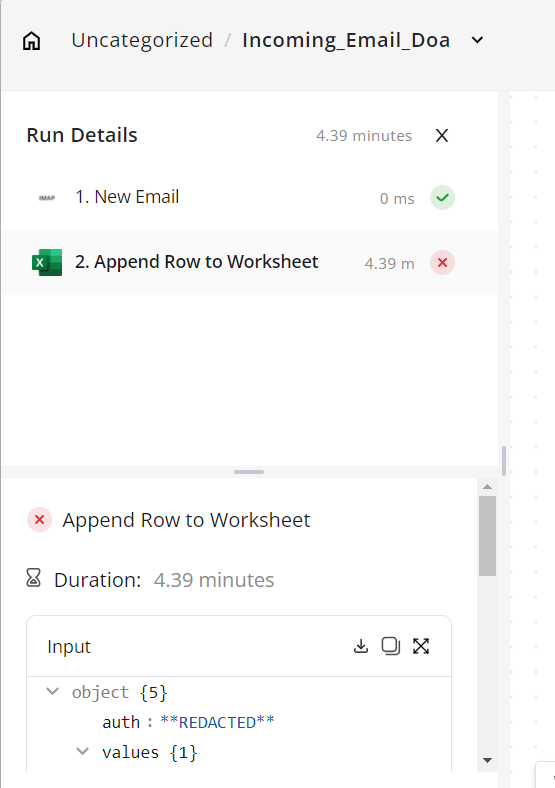Click the green success check icon
The height and width of the screenshot is (788, 555).
coord(442,198)
